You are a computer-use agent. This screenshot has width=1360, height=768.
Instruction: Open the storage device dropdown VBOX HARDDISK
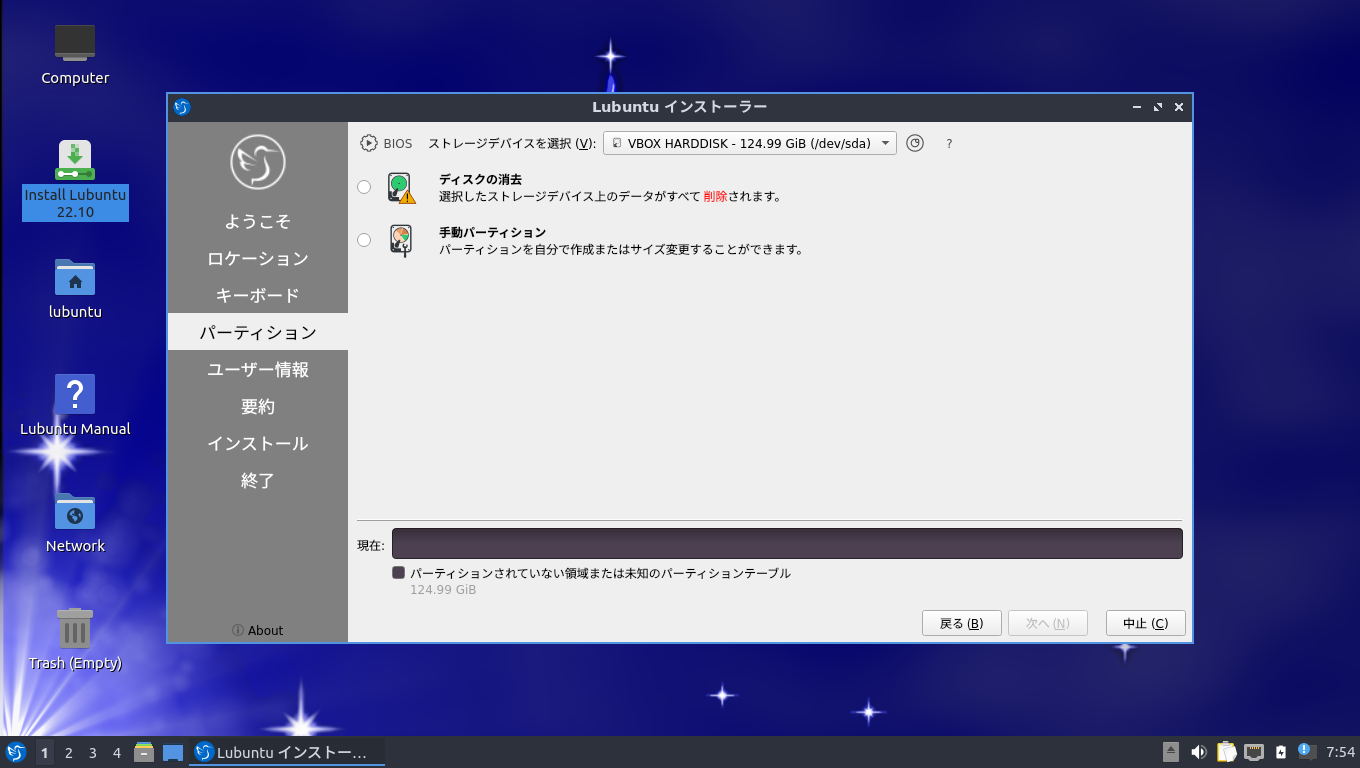pyautogui.click(x=750, y=143)
